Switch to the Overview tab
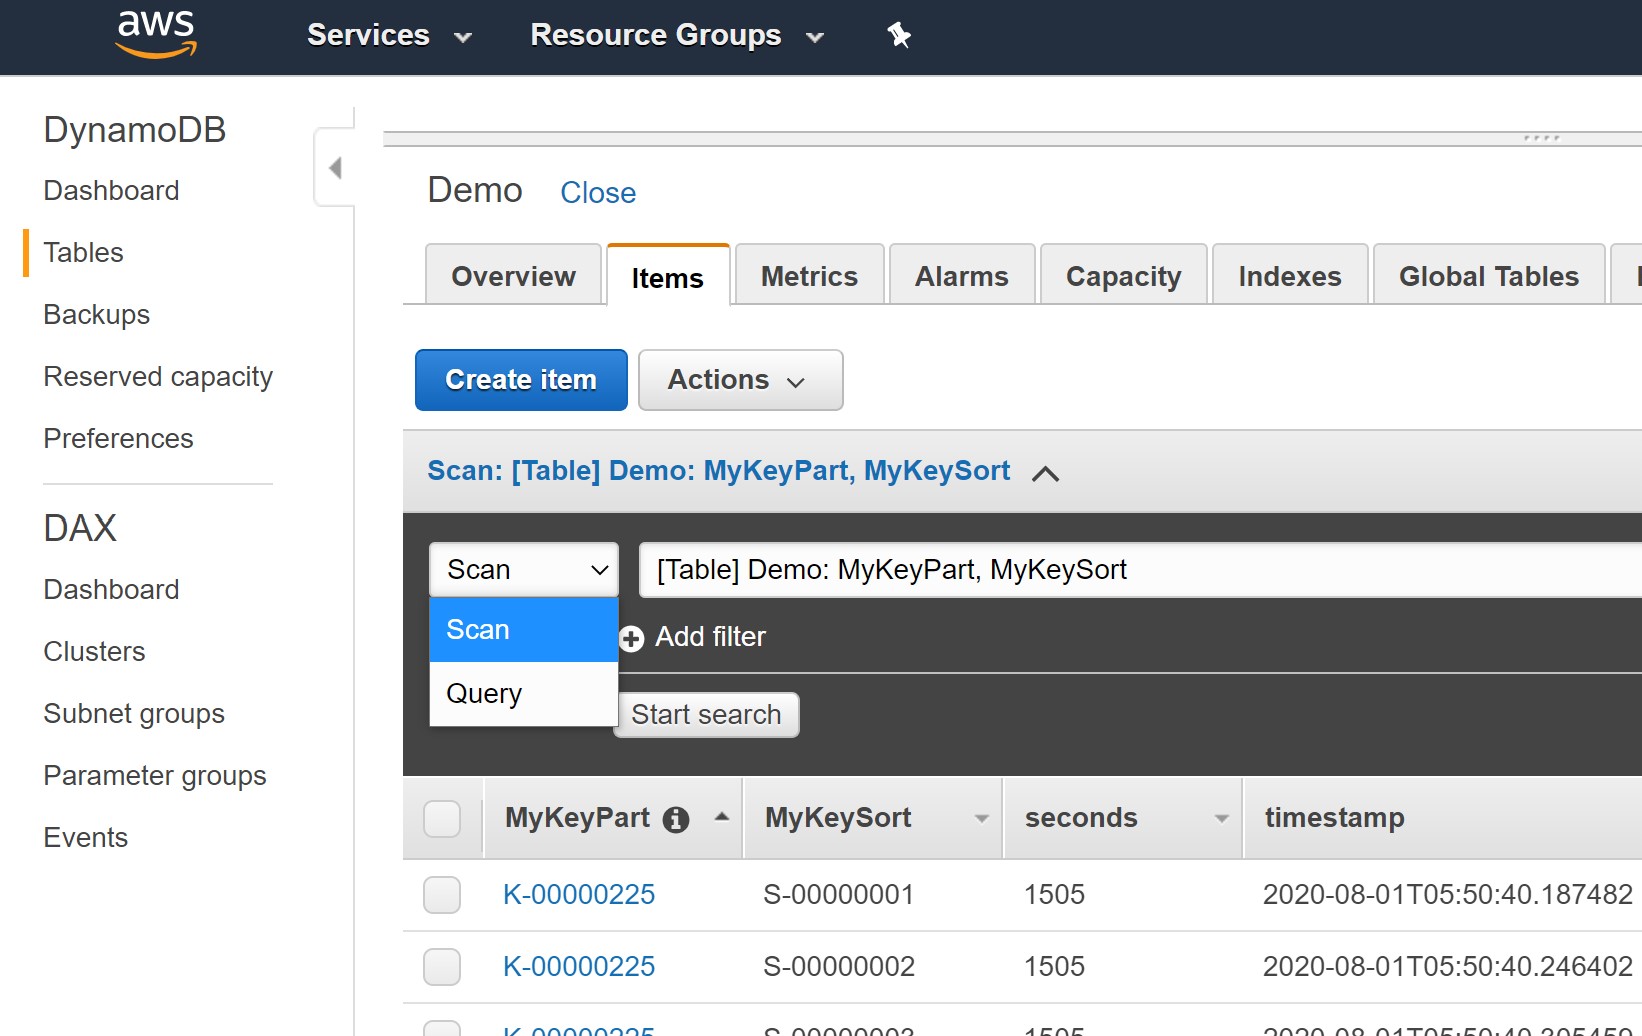This screenshot has width=1642, height=1036. point(513,276)
